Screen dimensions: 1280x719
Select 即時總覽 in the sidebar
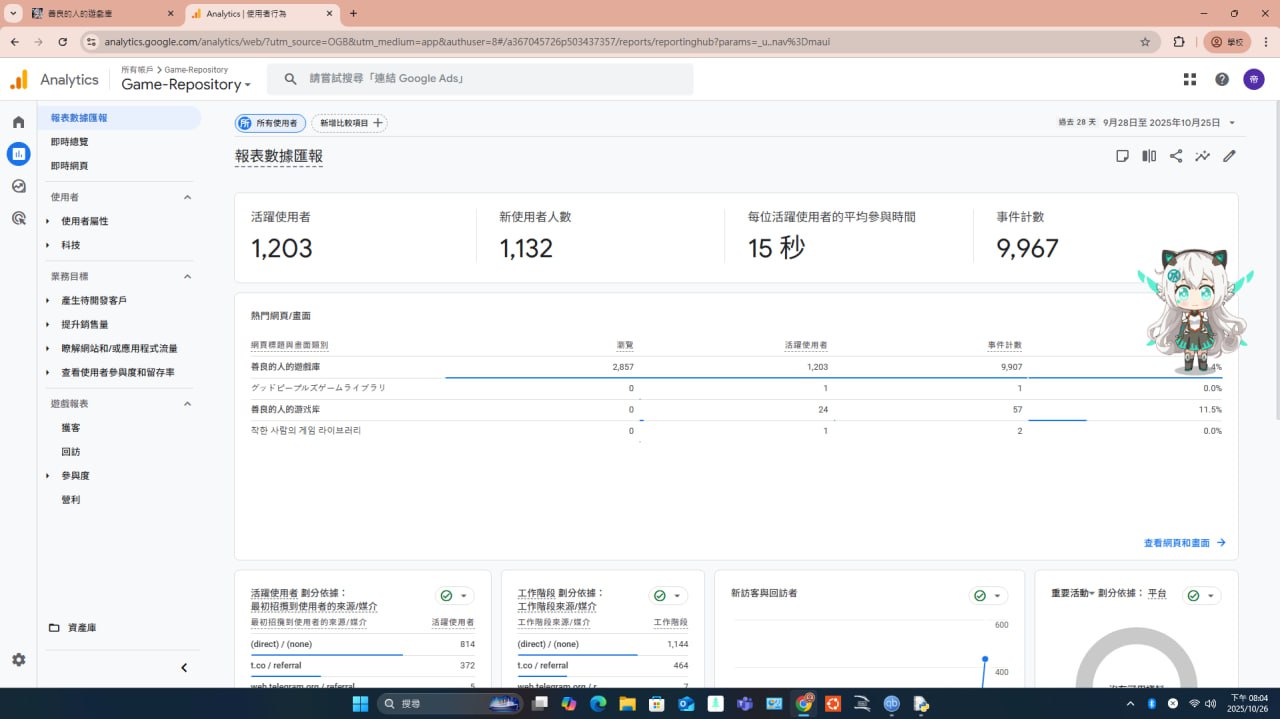tap(70, 142)
